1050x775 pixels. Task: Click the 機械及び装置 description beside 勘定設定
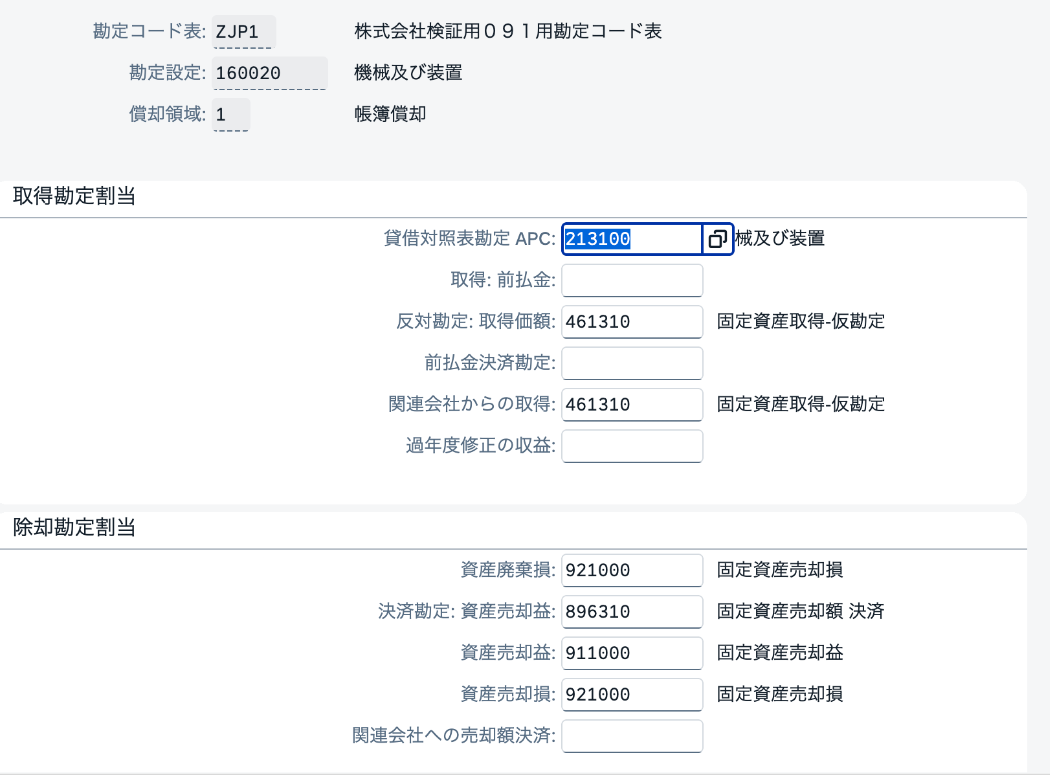point(408,73)
